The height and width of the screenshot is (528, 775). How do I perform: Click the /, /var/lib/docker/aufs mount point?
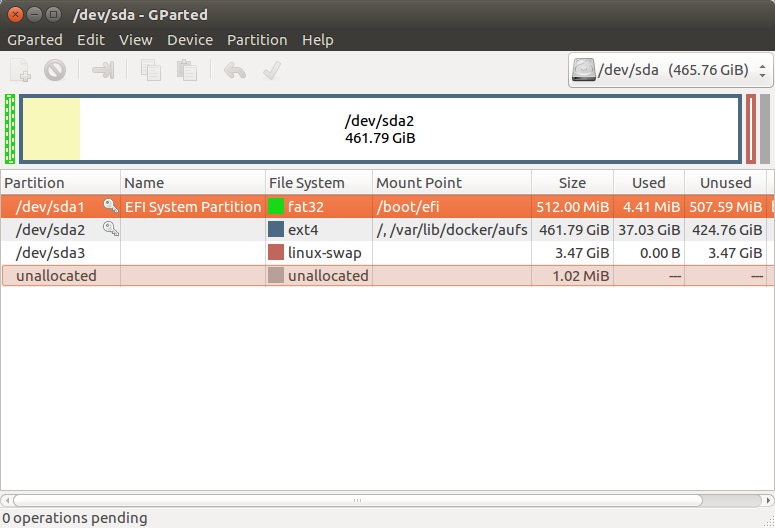(452, 230)
